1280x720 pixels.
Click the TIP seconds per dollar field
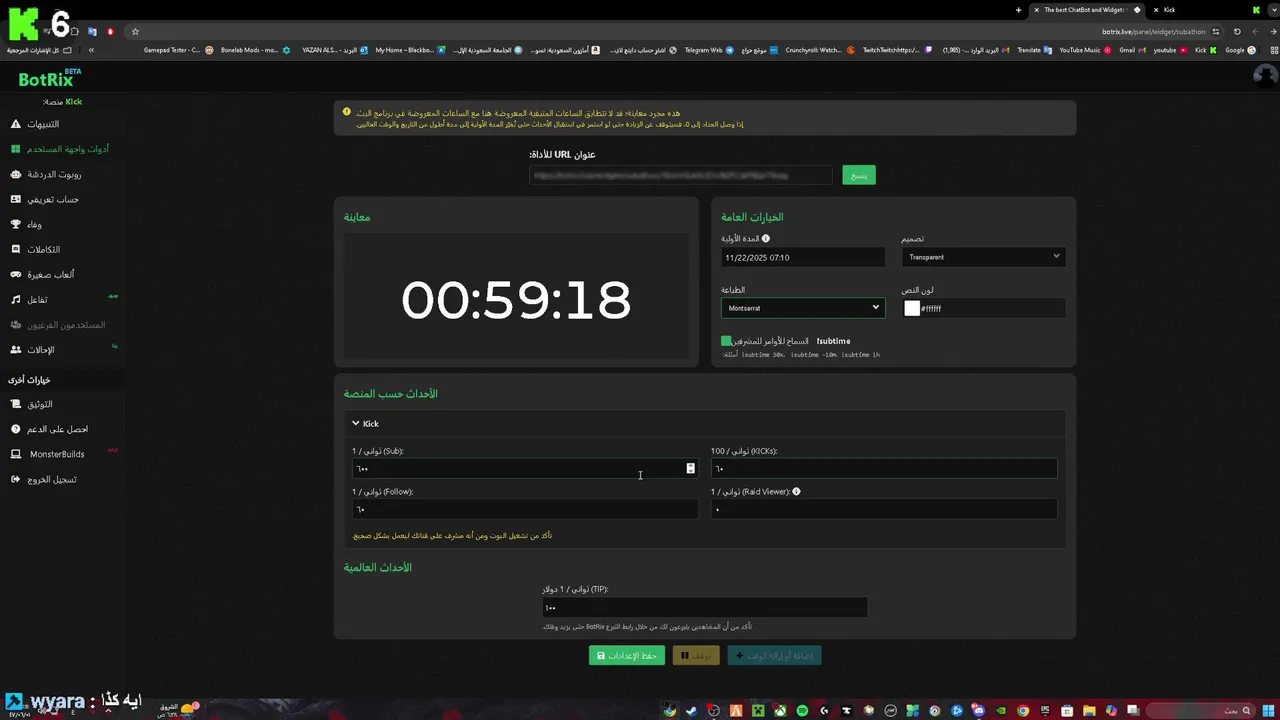pyautogui.click(x=704, y=607)
